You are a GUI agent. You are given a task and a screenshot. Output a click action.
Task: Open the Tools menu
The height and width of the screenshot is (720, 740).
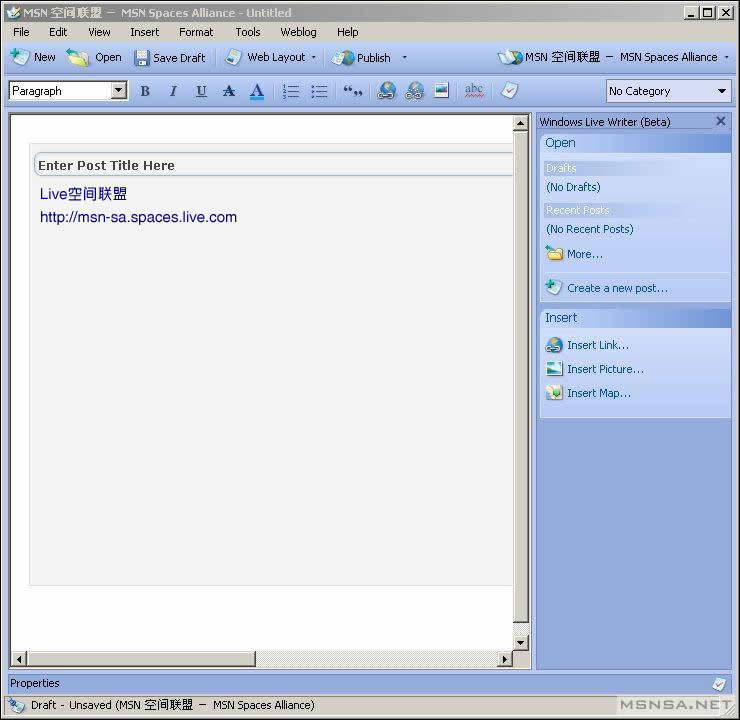pos(248,32)
